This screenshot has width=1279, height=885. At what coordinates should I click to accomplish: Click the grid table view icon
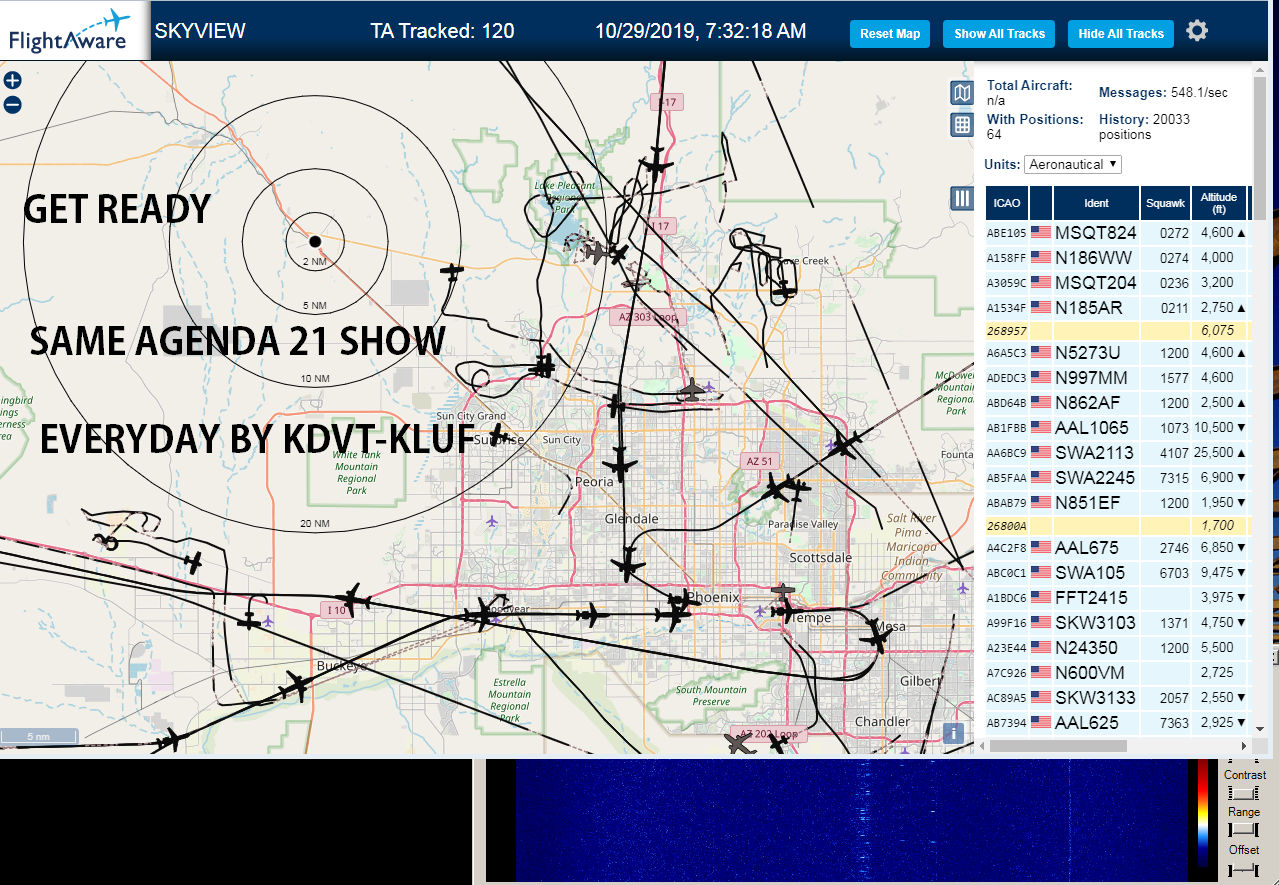click(961, 124)
